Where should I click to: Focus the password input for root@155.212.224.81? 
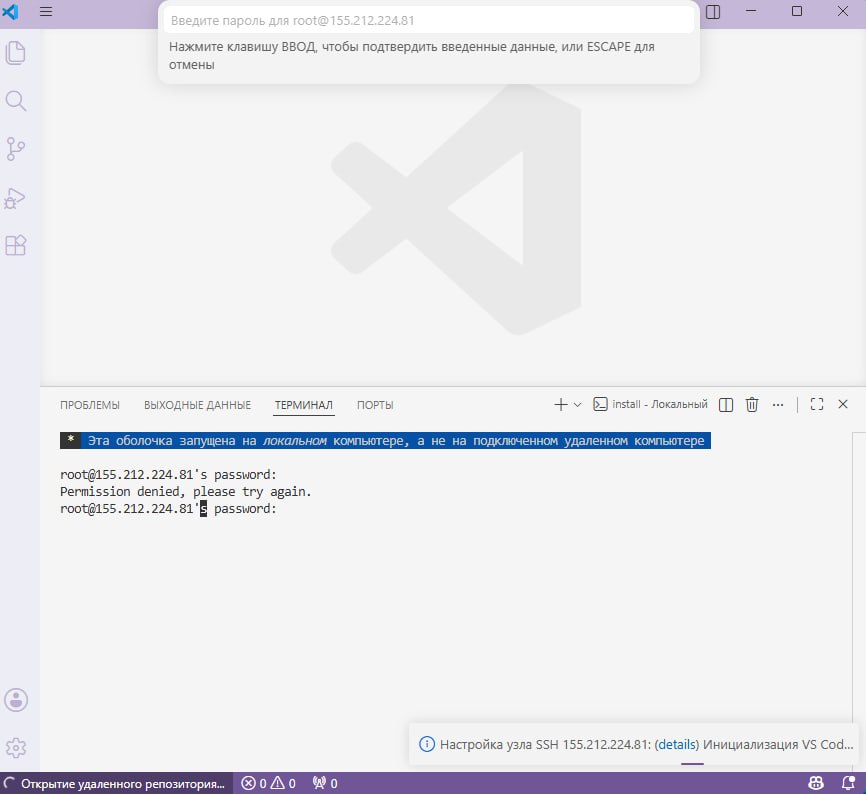429,20
